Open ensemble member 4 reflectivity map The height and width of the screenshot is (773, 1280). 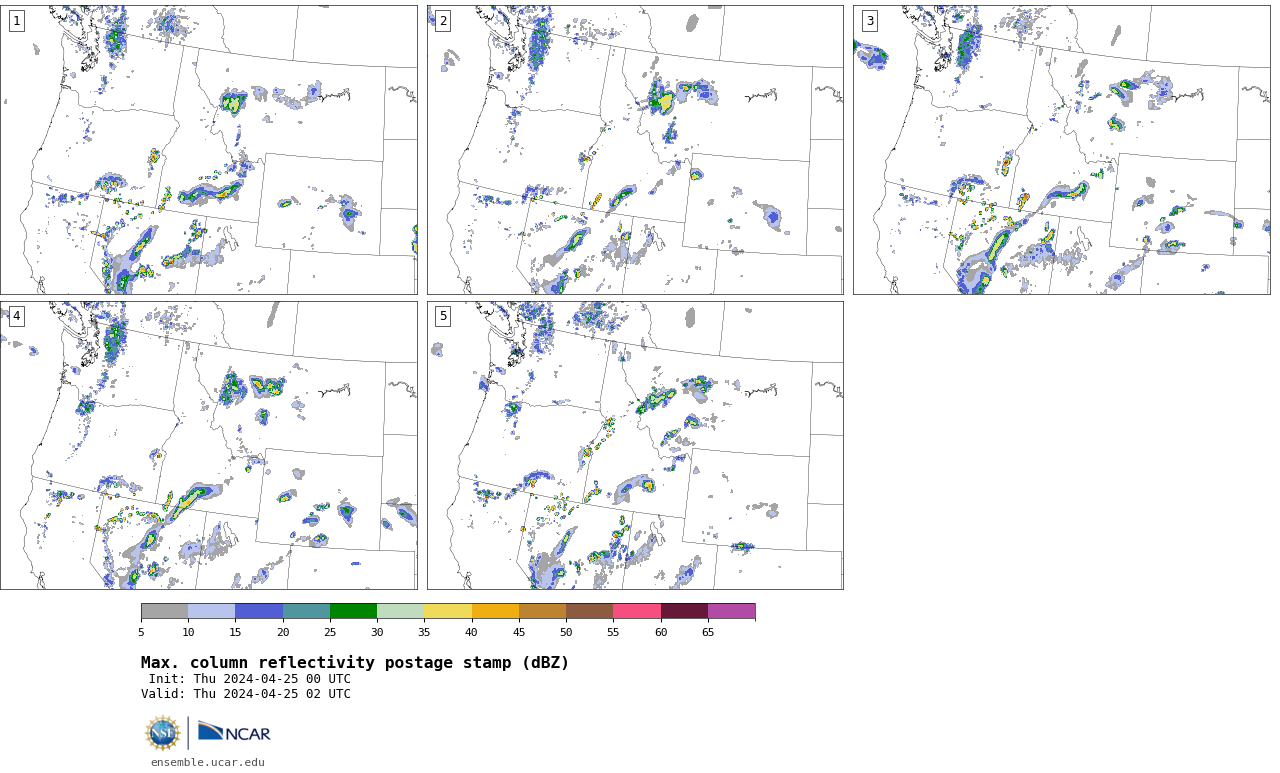point(209,445)
